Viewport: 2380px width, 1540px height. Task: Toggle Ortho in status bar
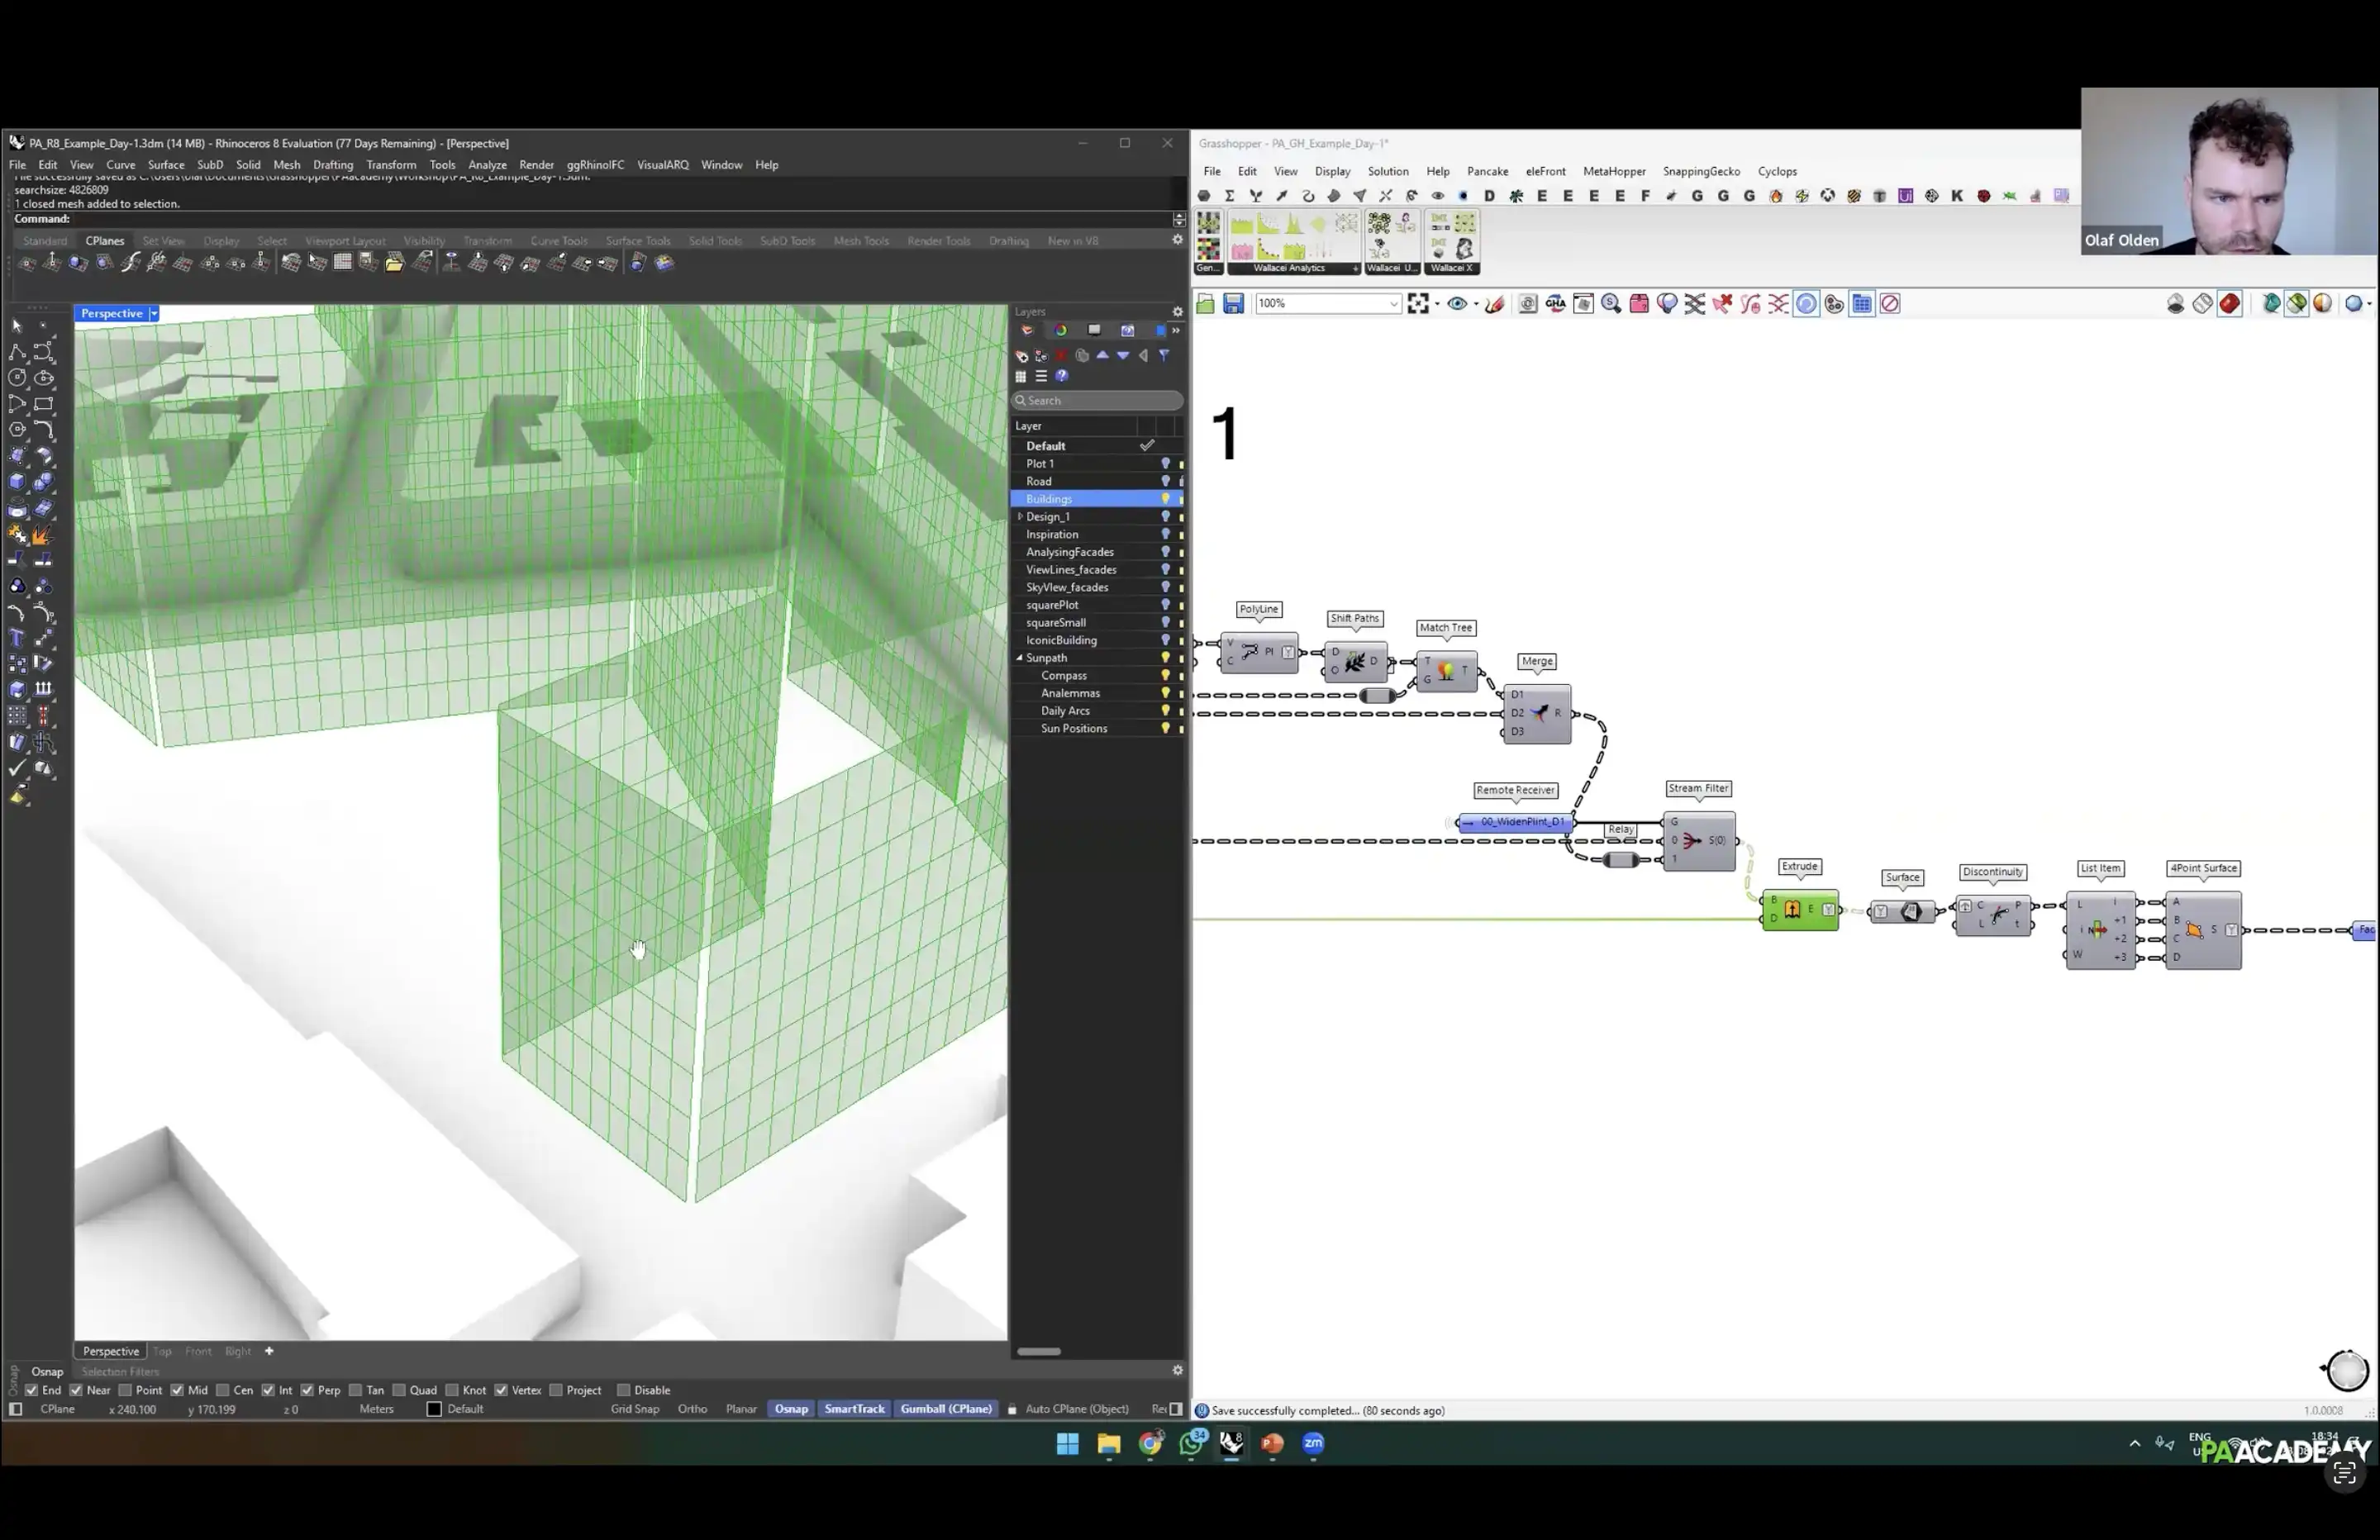click(692, 1409)
